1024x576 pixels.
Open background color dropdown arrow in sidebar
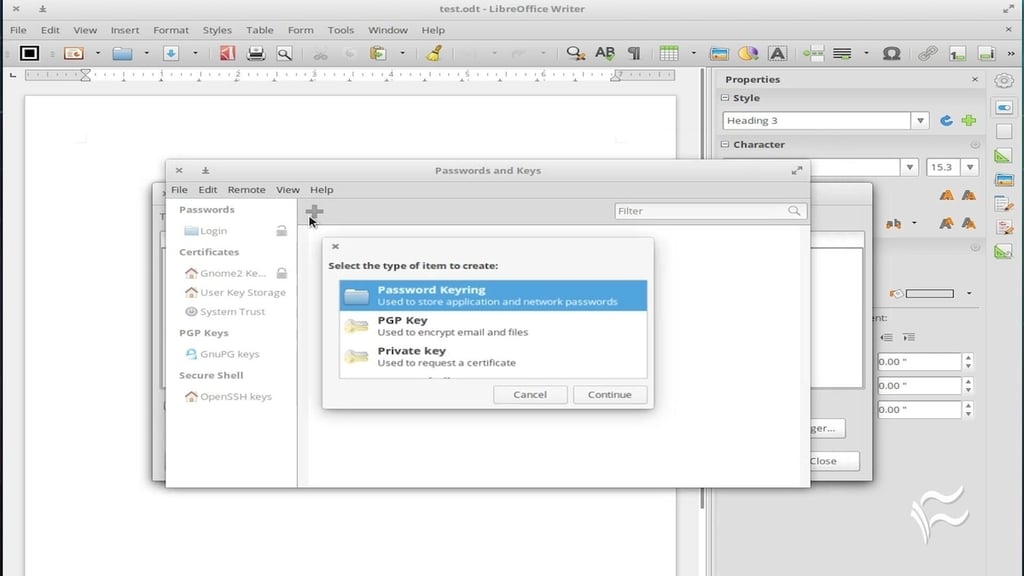click(969, 294)
